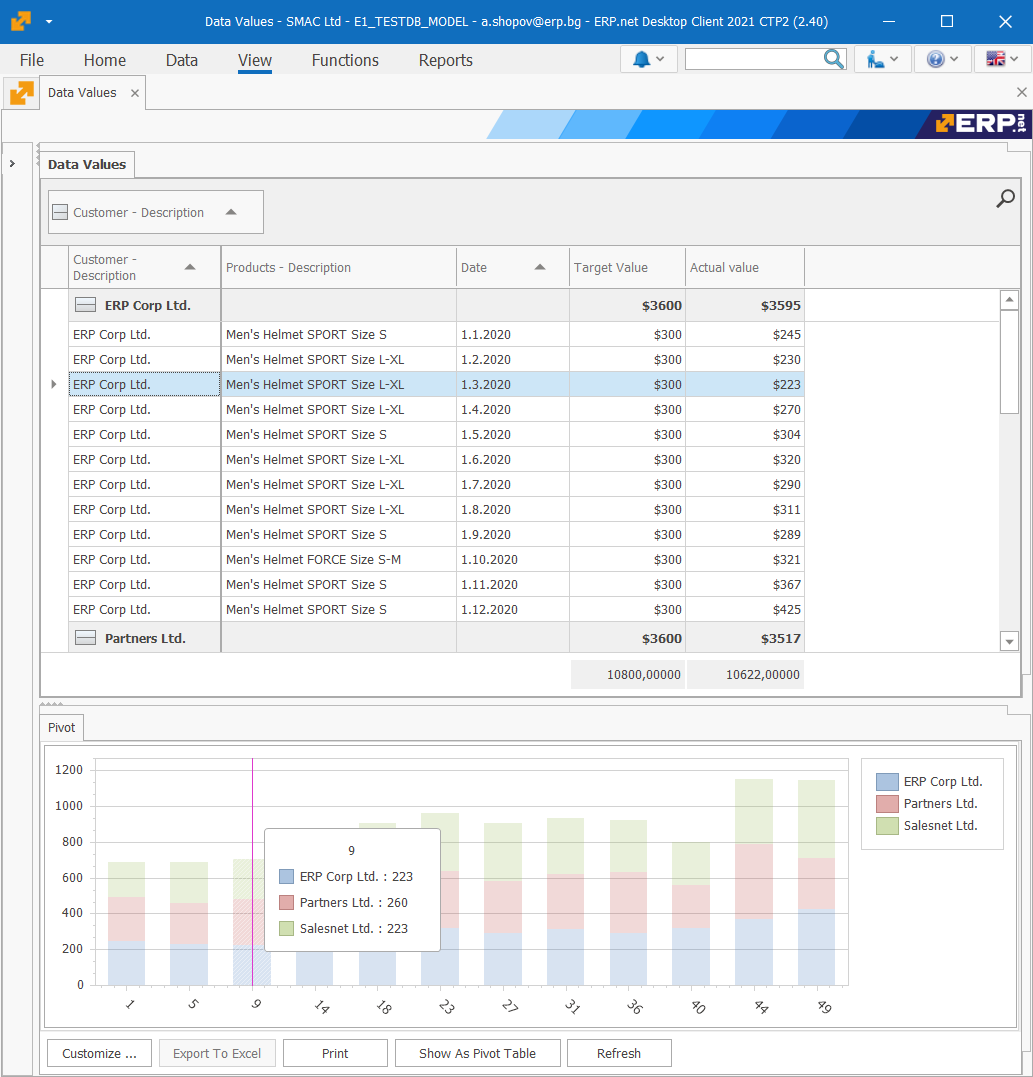Click the ERP Corp Ltd. legend color swatch
The width and height of the screenshot is (1033, 1077).
pos(887,782)
